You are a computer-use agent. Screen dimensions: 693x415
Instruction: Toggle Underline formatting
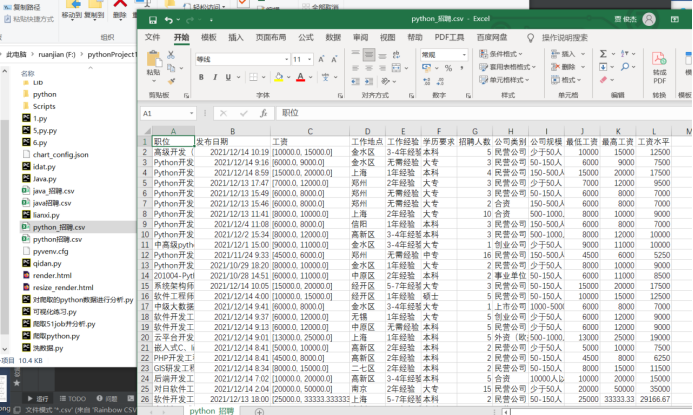click(x=228, y=77)
